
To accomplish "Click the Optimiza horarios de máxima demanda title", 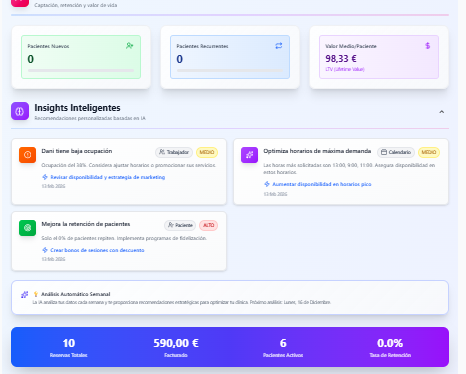I will [317, 151].
